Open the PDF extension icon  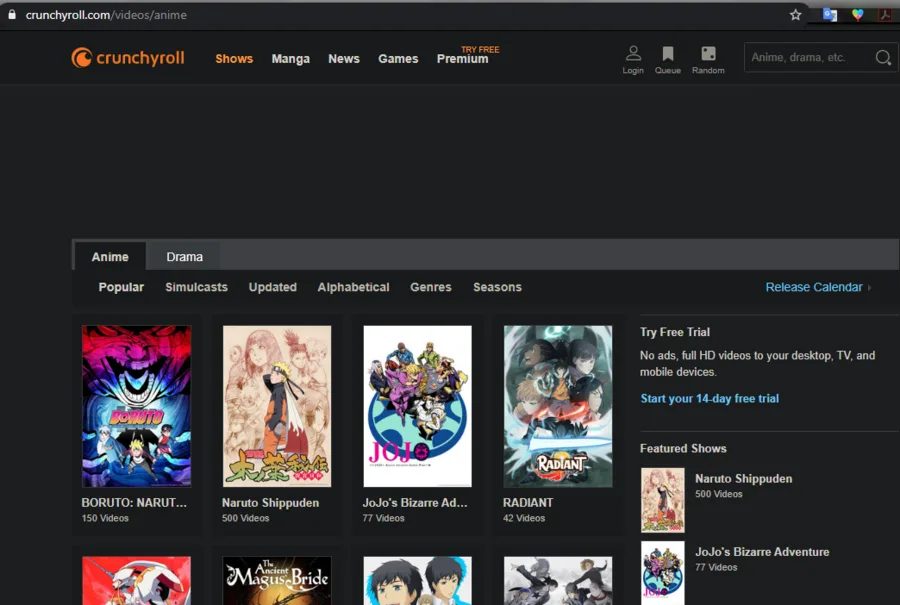click(x=885, y=15)
